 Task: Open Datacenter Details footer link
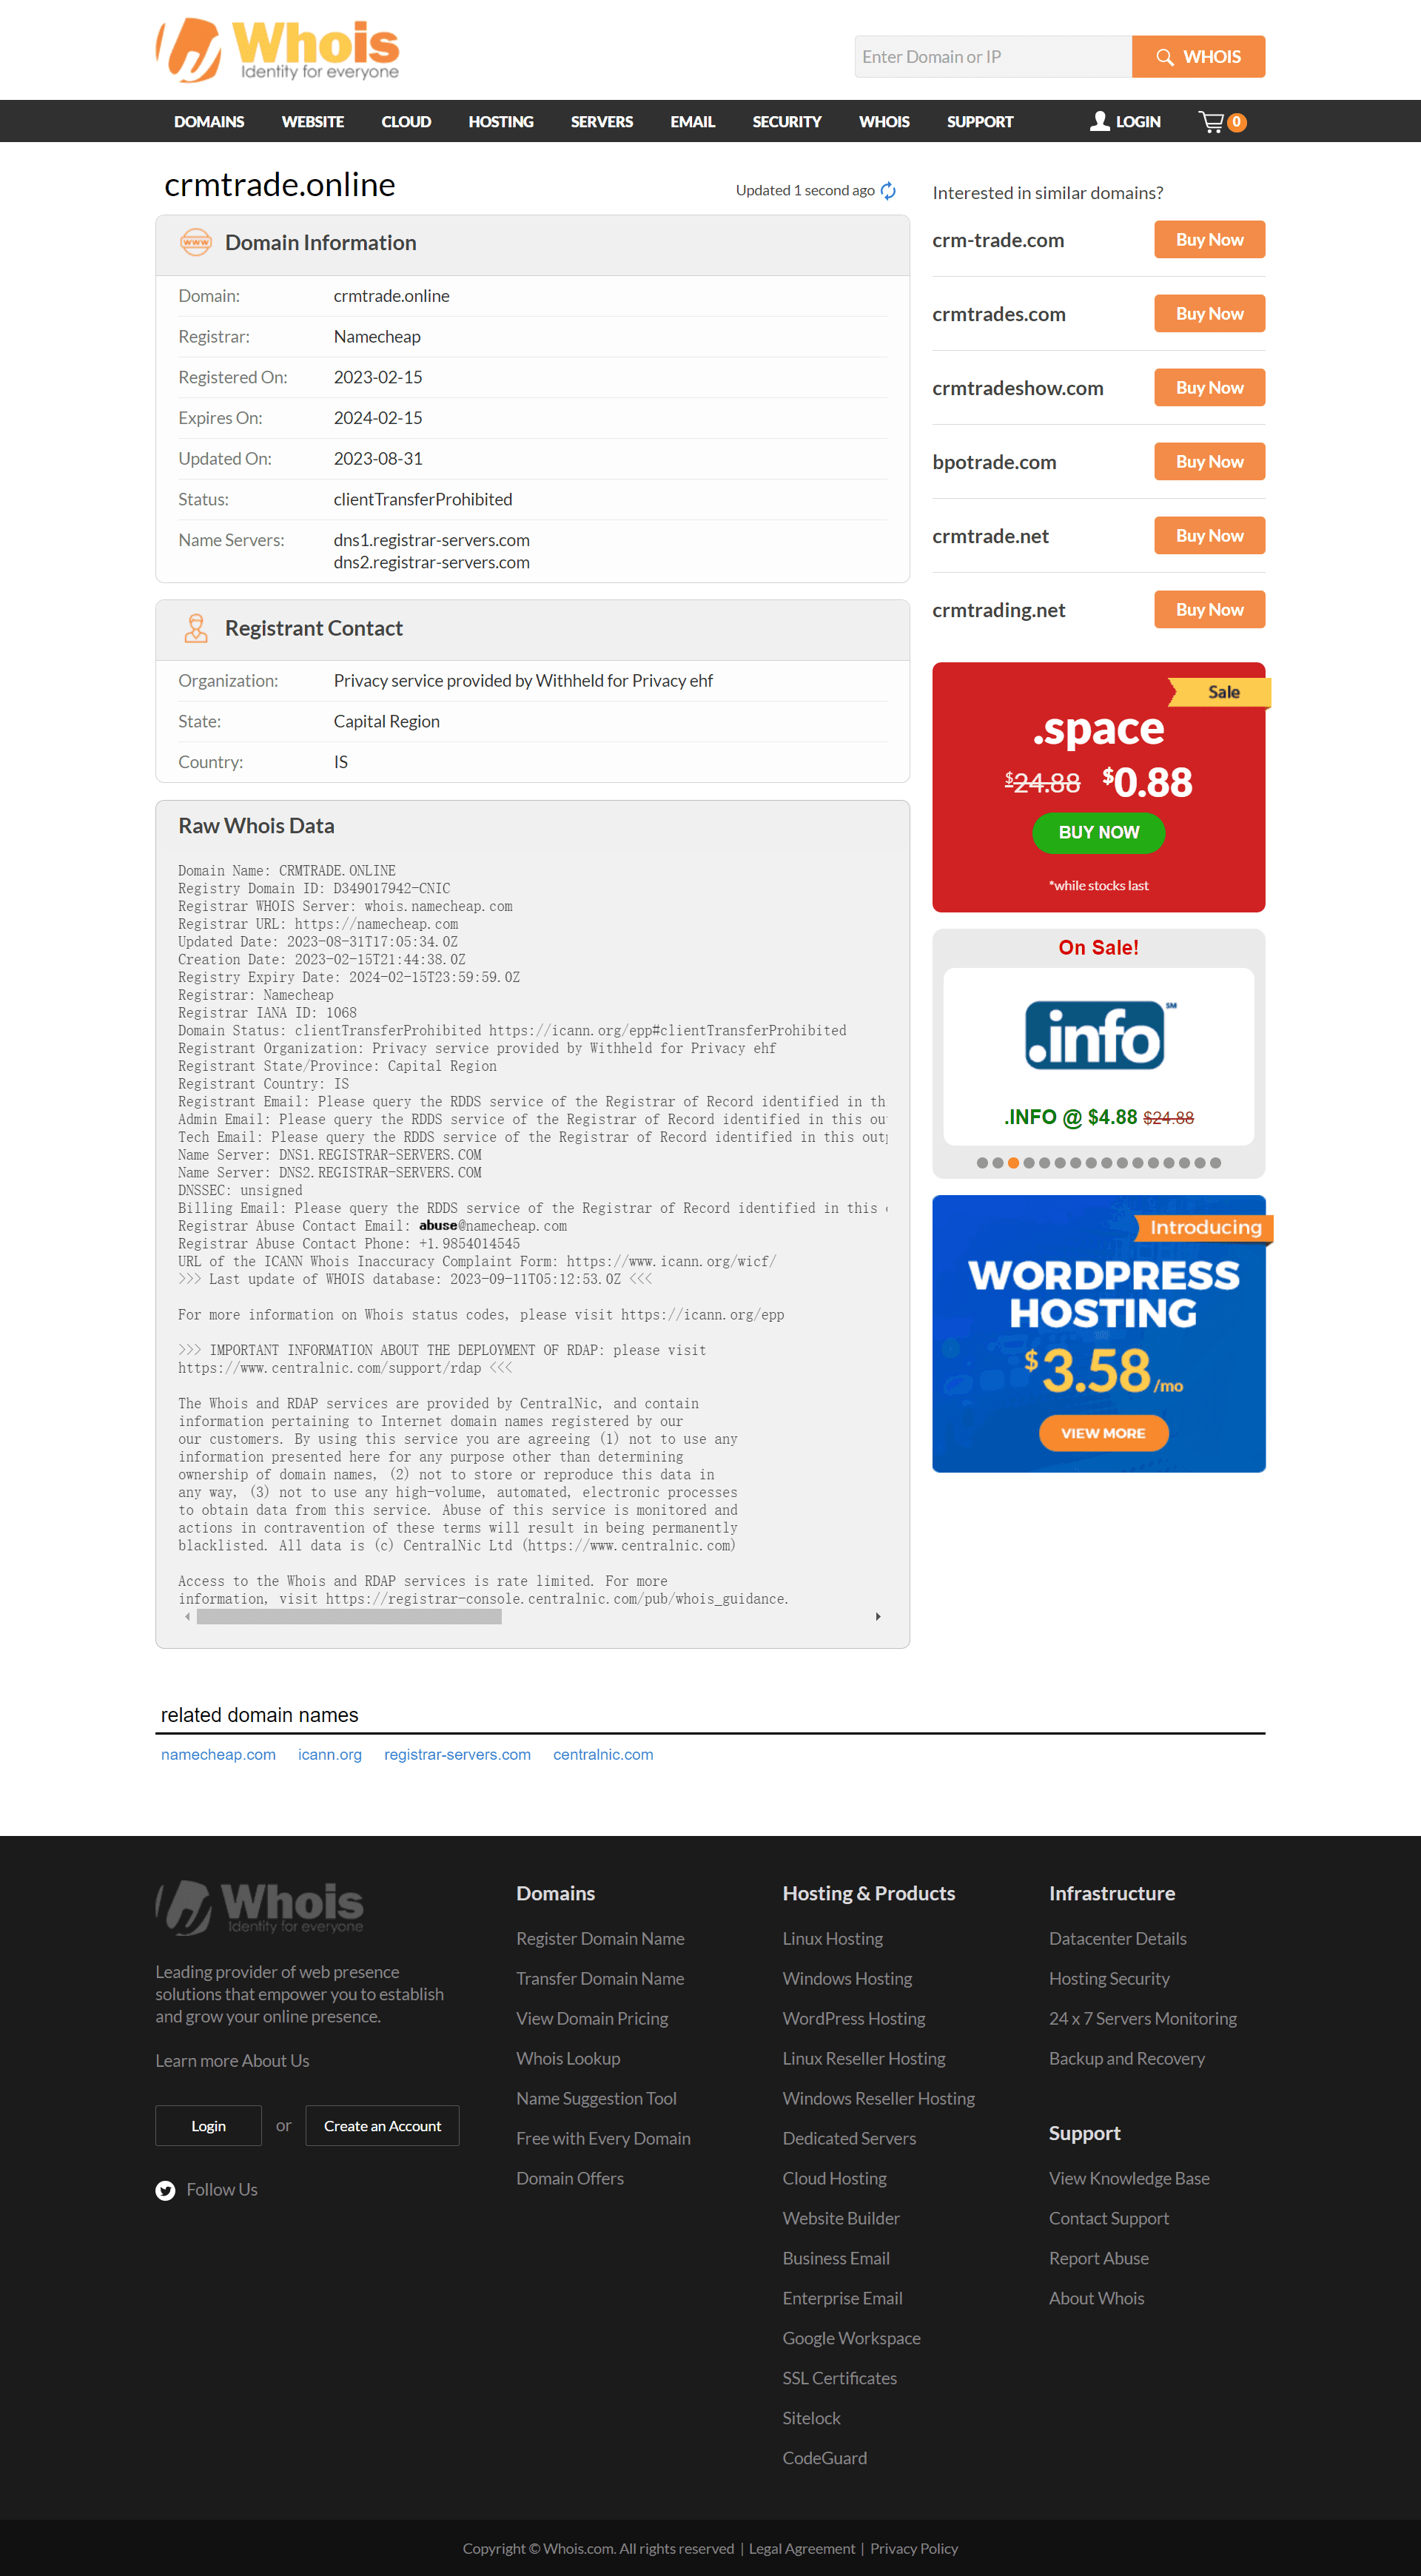[1117, 1938]
